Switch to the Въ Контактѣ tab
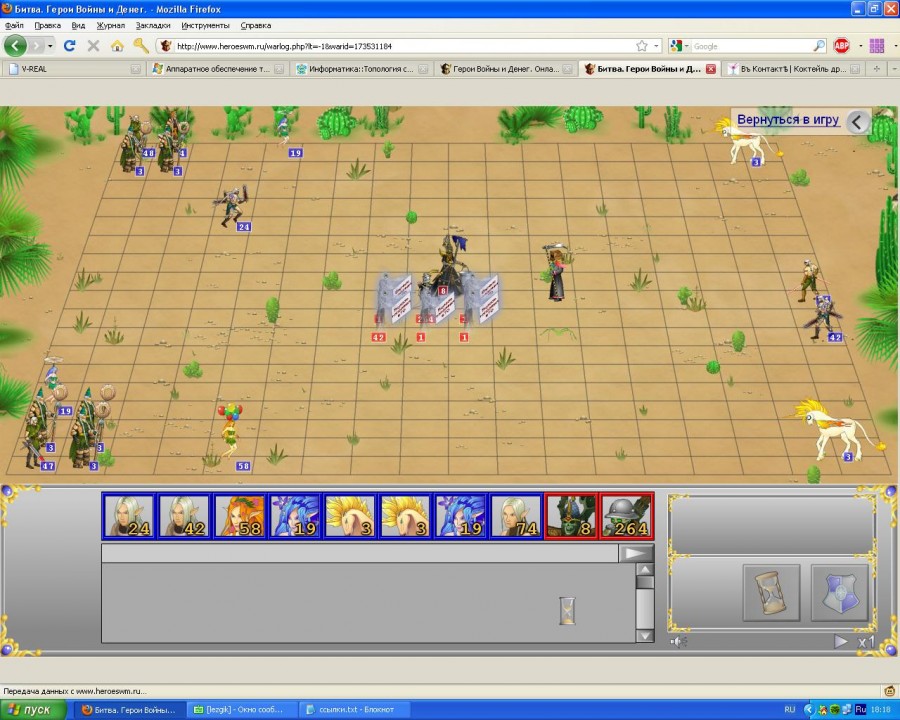 tap(793, 69)
